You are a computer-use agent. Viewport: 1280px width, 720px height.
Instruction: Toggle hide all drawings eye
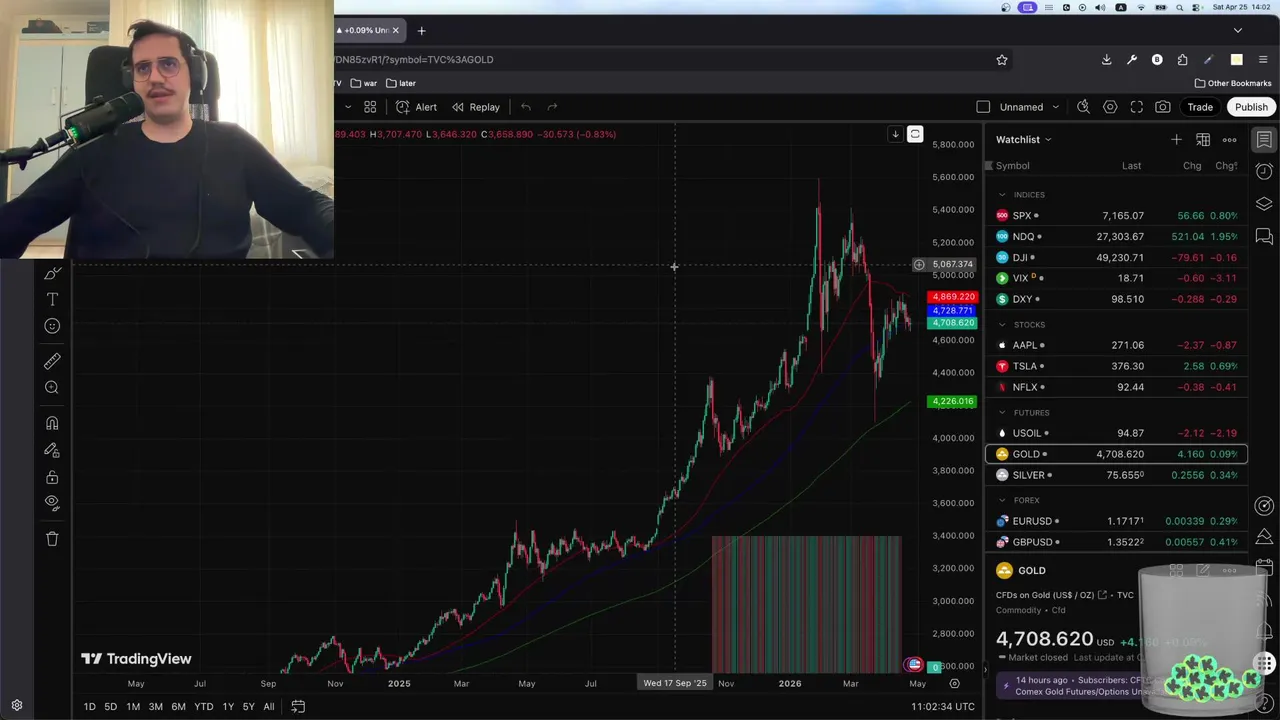(52, 503)
